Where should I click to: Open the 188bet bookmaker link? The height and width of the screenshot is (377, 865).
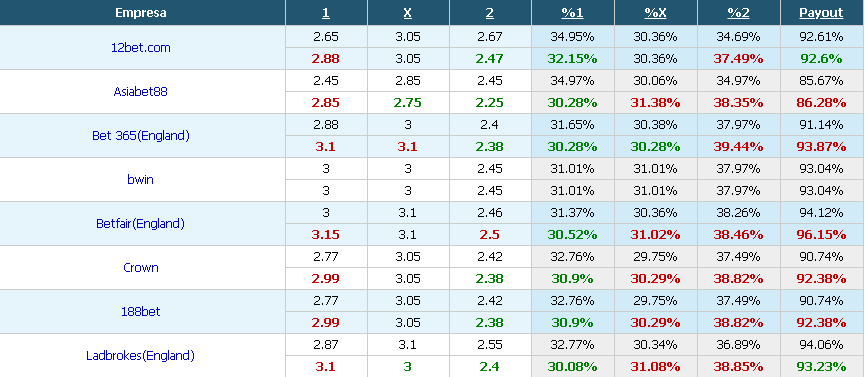click(141, 312)
